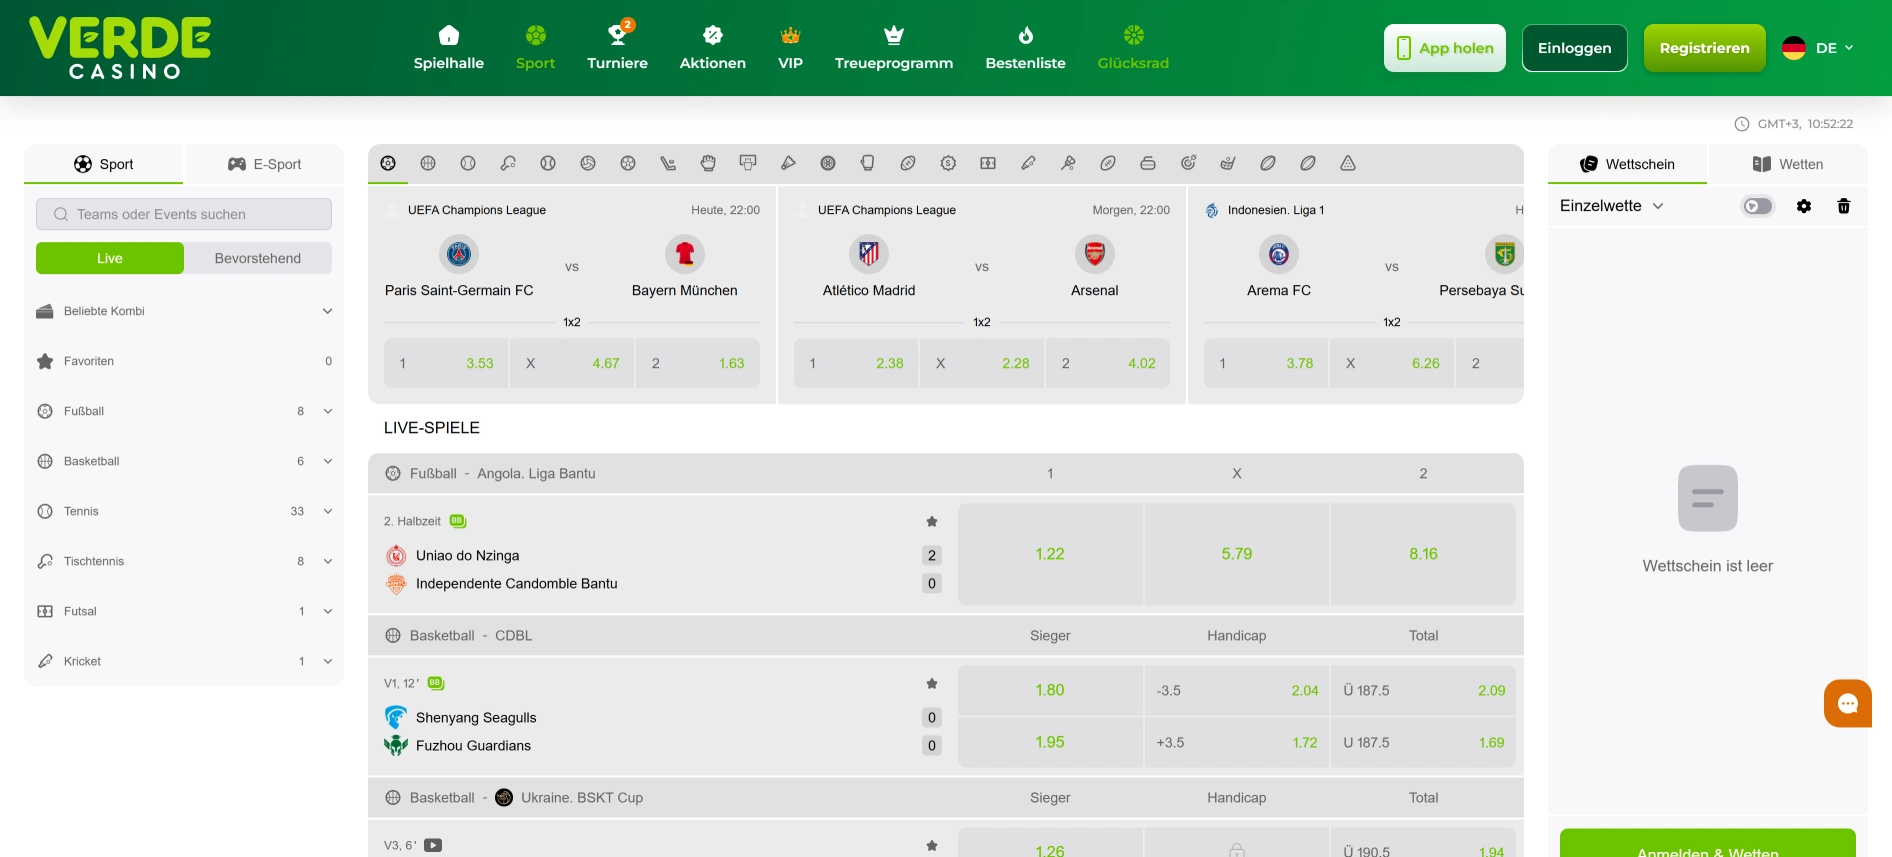Switch to Live events filter
The image size is (1892, 857).
[110, 258]
